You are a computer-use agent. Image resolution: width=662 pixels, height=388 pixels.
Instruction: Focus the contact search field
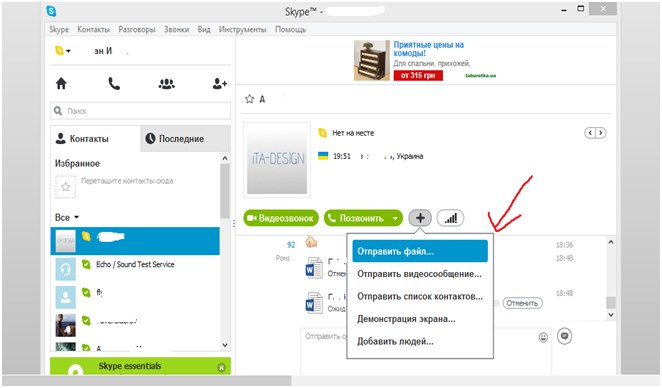tap(141, 111)
